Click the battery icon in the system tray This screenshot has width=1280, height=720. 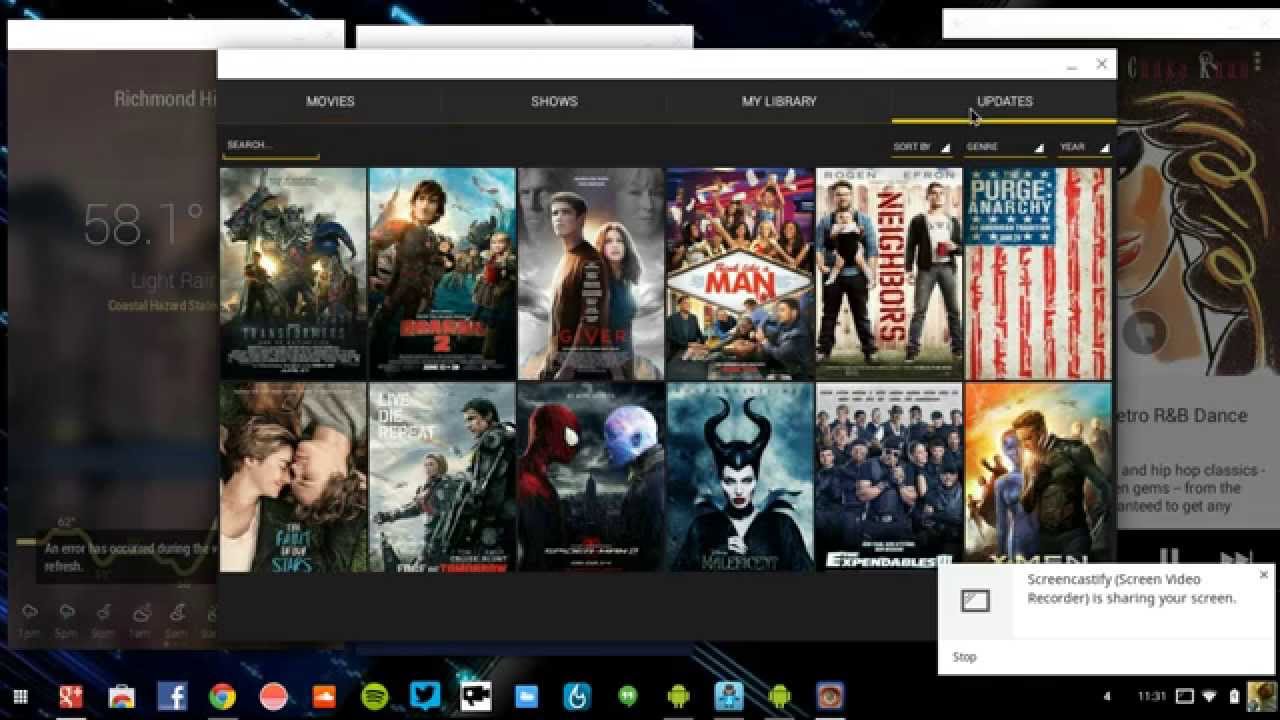(x=1234, y=696)
